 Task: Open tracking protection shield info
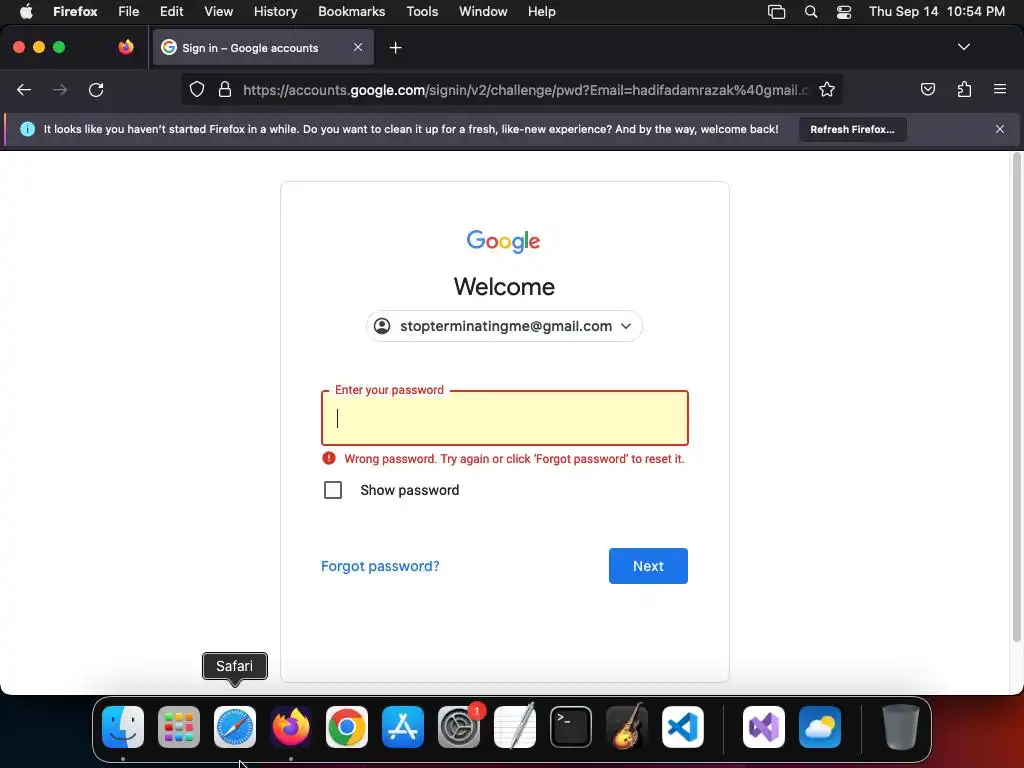coord(197,89)
